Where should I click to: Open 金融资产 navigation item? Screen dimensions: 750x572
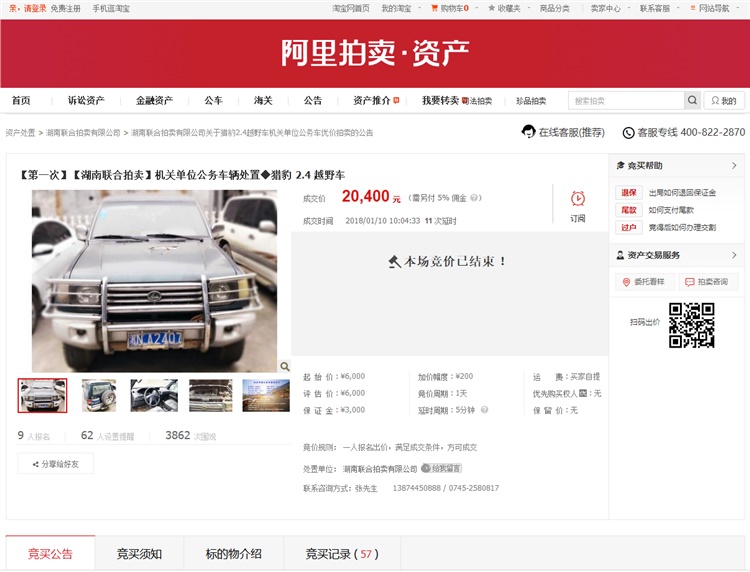point(154,100)
